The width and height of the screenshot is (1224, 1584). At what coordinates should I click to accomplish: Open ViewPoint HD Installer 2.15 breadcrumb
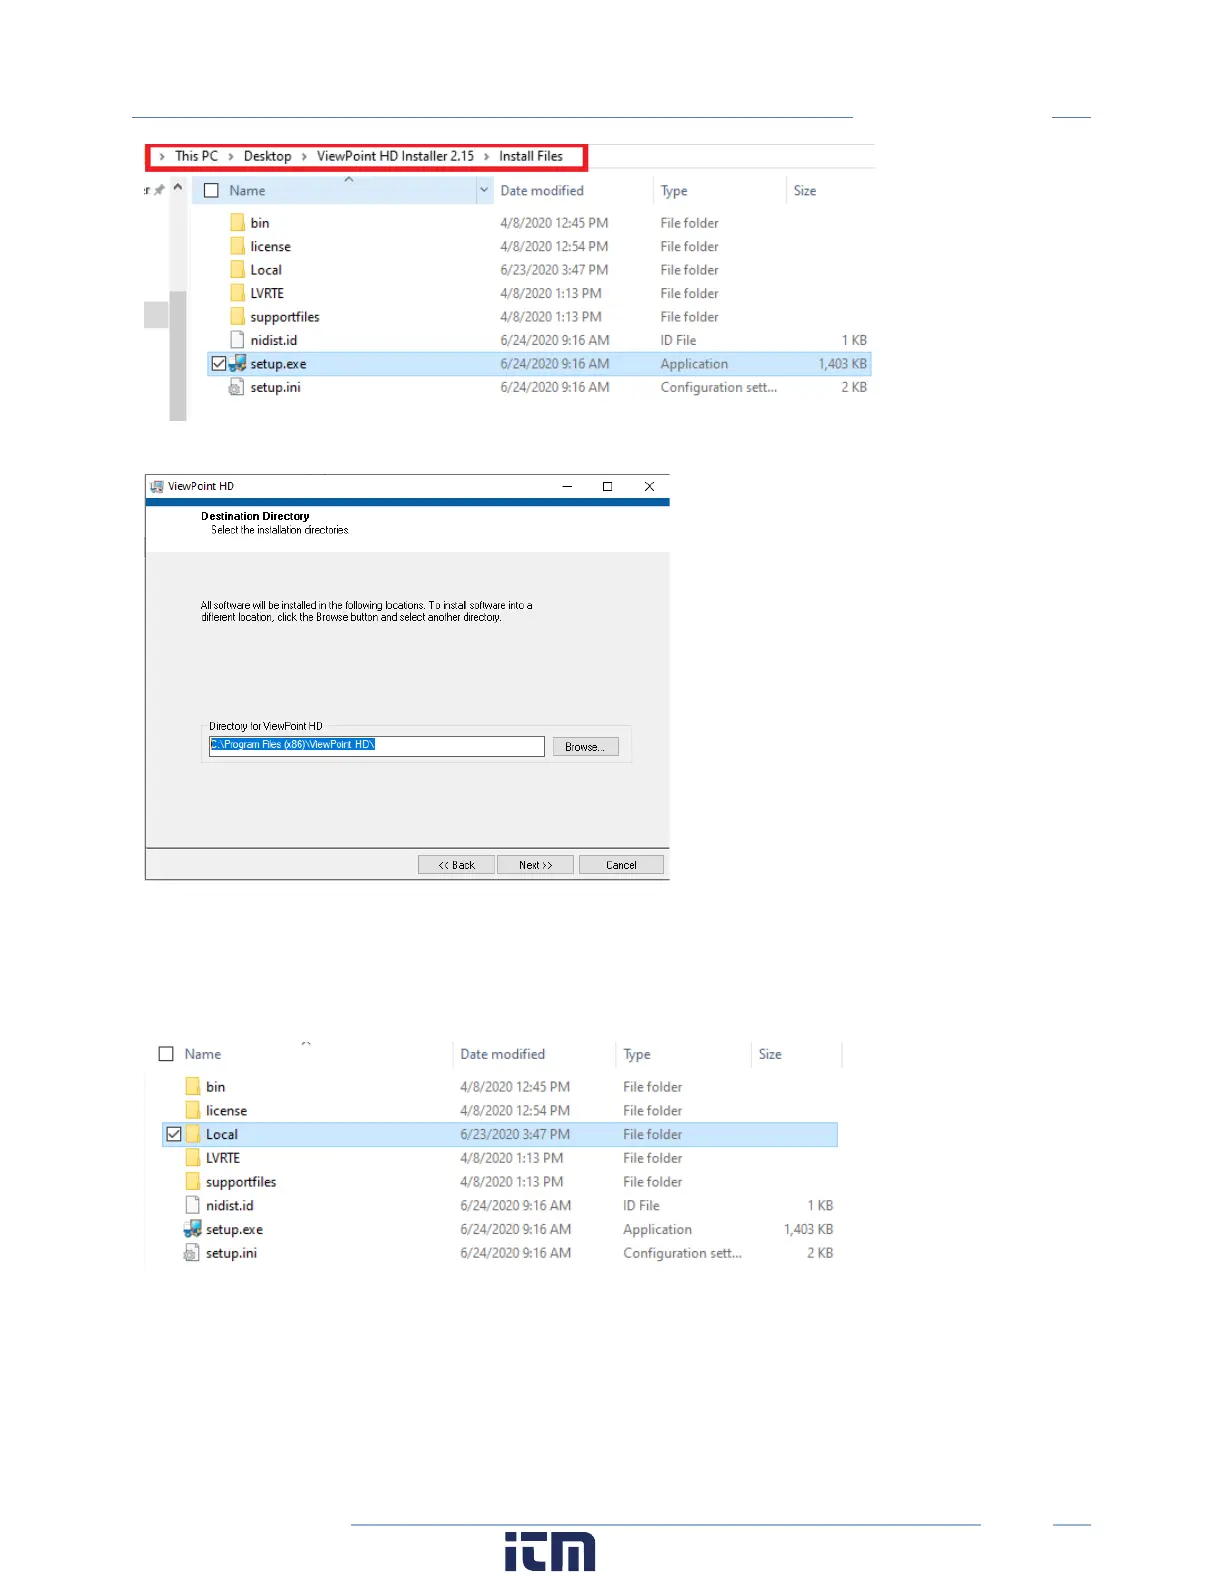point(395,156)
